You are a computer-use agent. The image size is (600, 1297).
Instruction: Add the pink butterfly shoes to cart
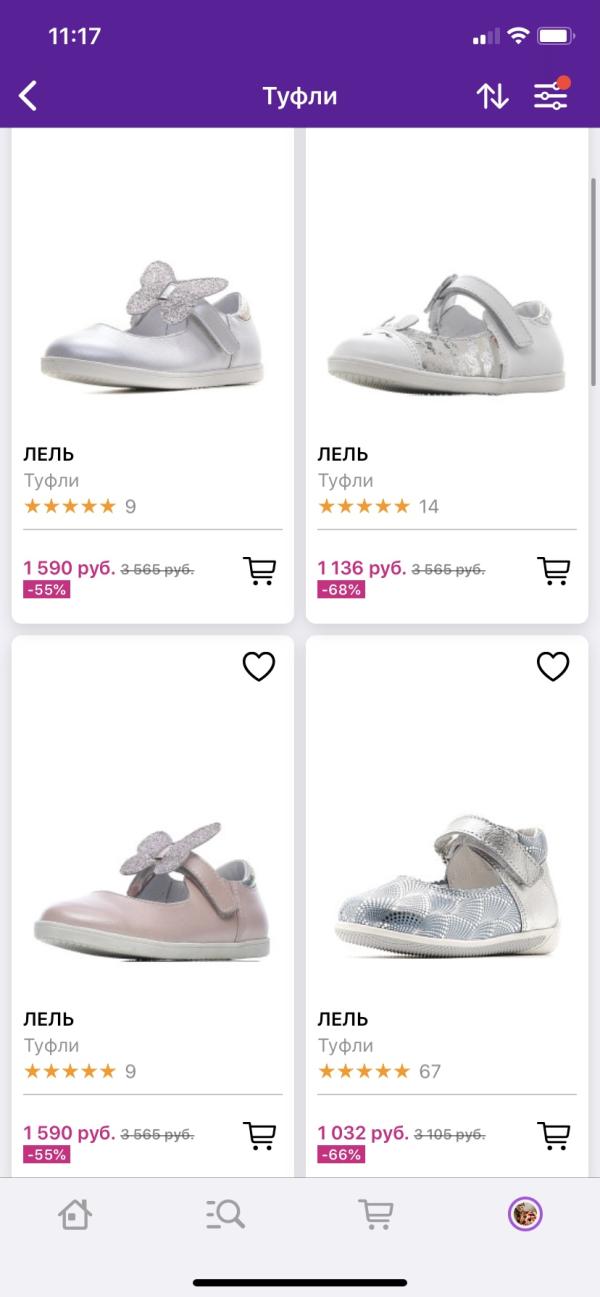point(259,1135)
